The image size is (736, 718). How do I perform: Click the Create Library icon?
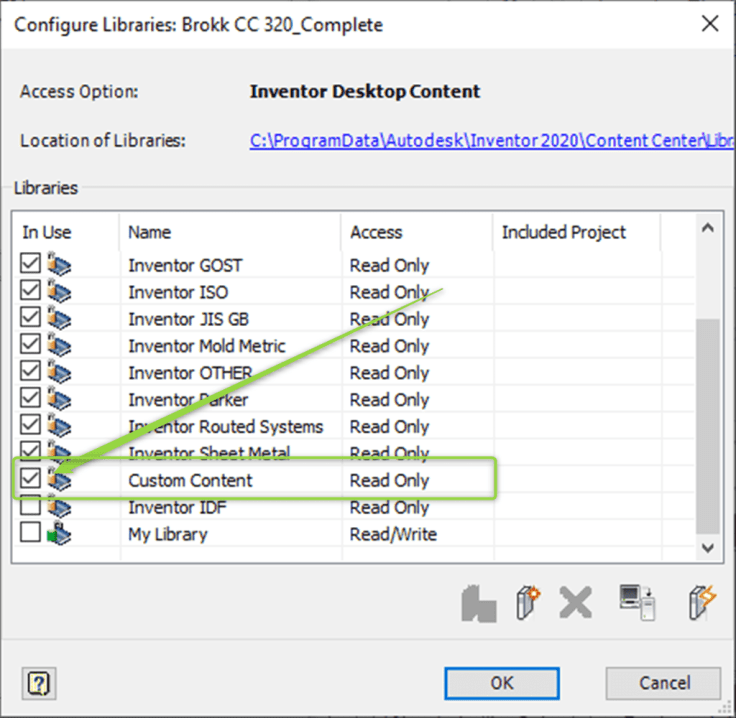tap(528, 603)
